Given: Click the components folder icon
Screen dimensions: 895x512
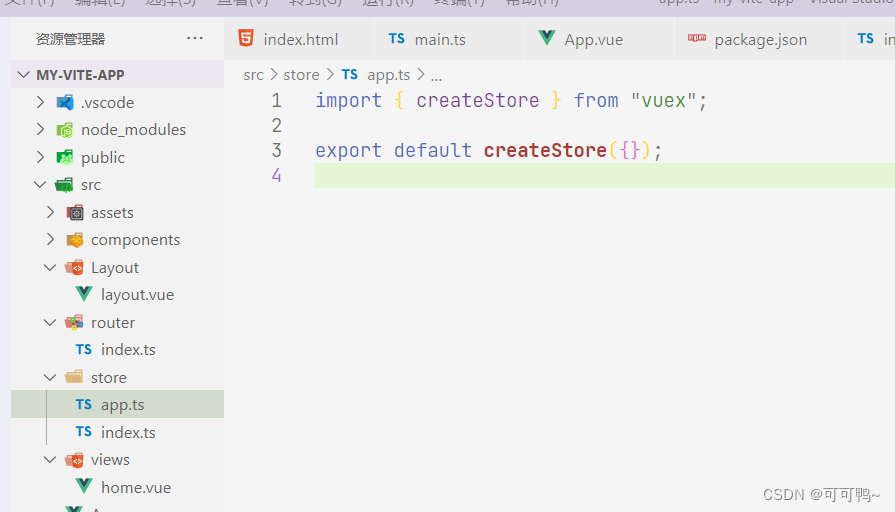Looking at the screenshot, I should point(75,240).
